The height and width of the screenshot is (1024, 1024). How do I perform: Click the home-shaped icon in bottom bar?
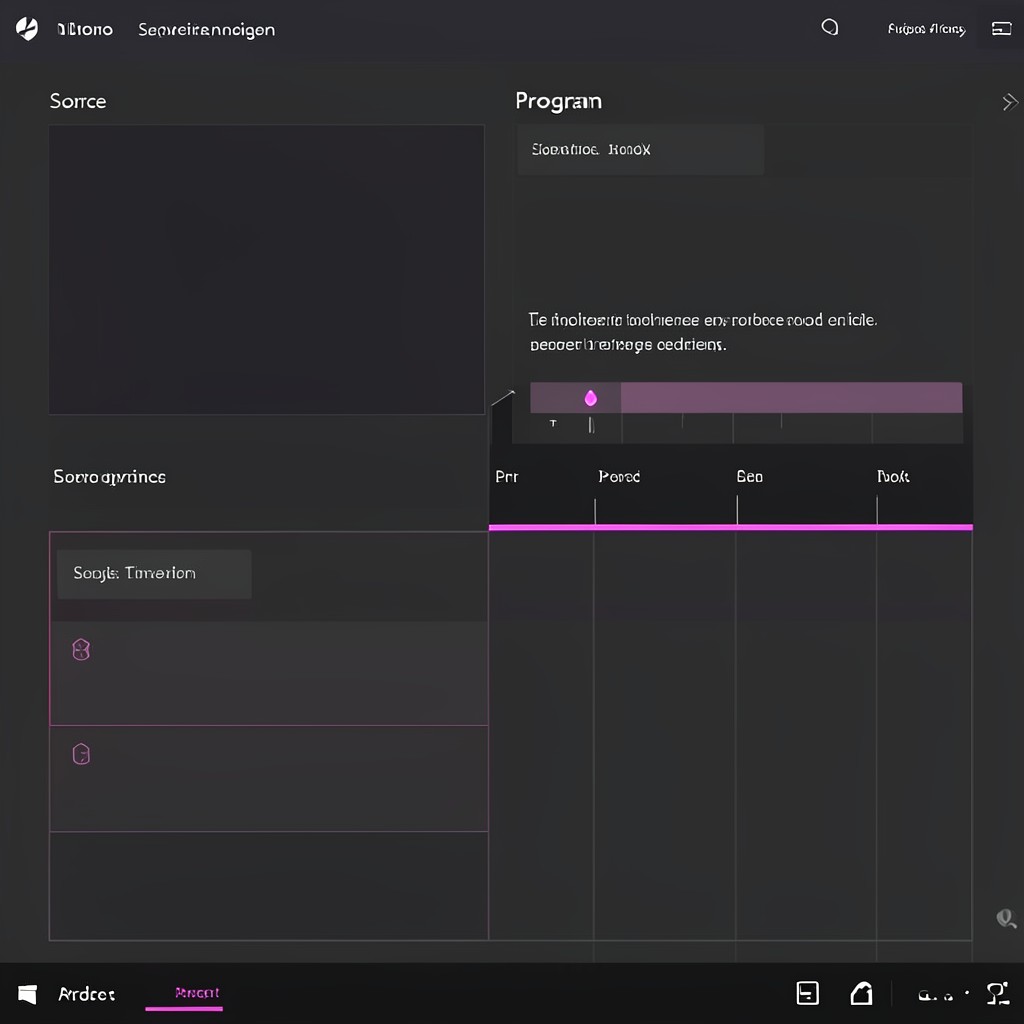click(x=861, y=993)
